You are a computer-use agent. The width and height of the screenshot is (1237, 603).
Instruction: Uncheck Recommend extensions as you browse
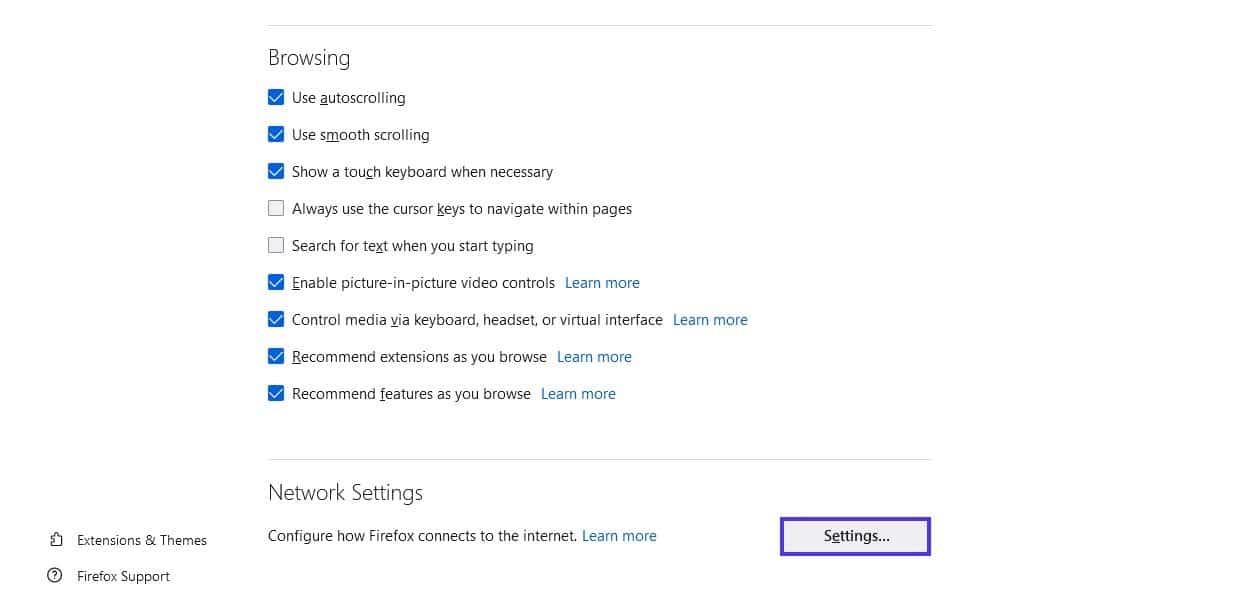(276, 356)
